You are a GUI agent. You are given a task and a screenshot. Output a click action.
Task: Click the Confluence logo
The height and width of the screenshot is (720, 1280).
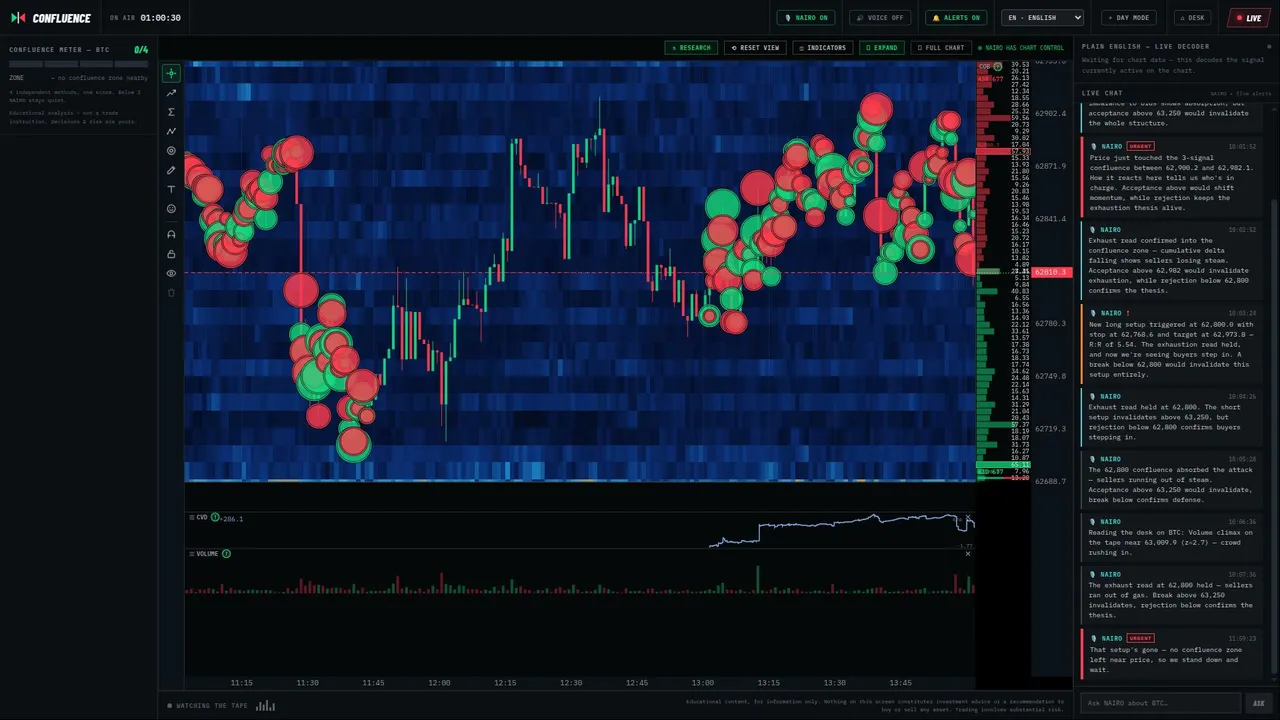(50, 18)
